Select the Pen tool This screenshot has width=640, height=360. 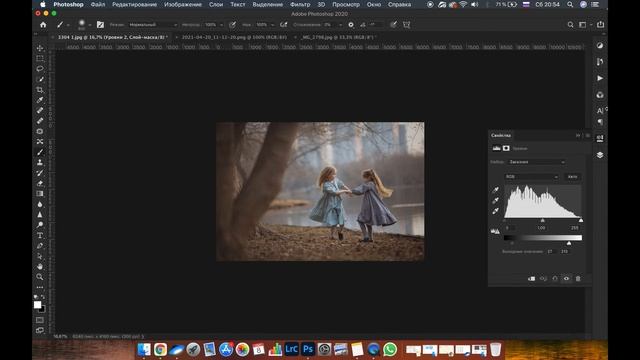(x=40, y=246)
